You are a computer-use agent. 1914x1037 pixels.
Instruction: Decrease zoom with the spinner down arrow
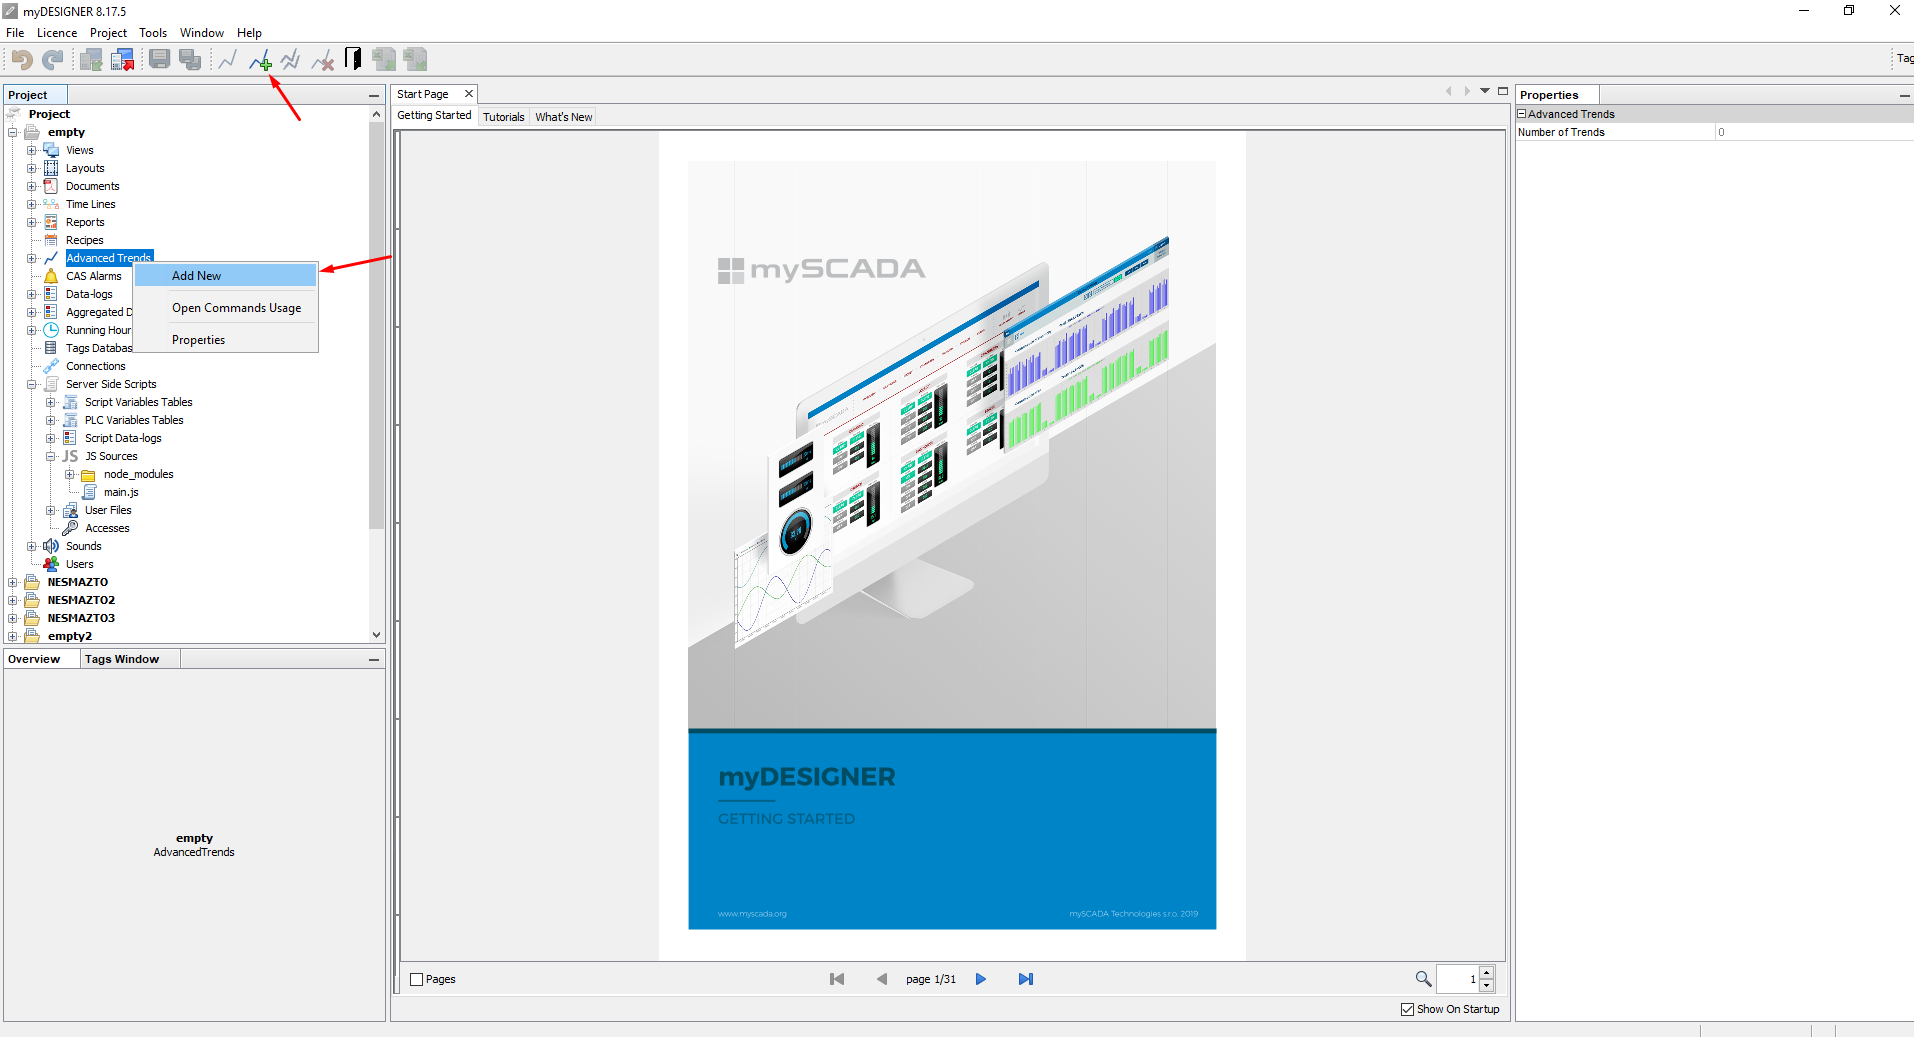coord(1487,985)
